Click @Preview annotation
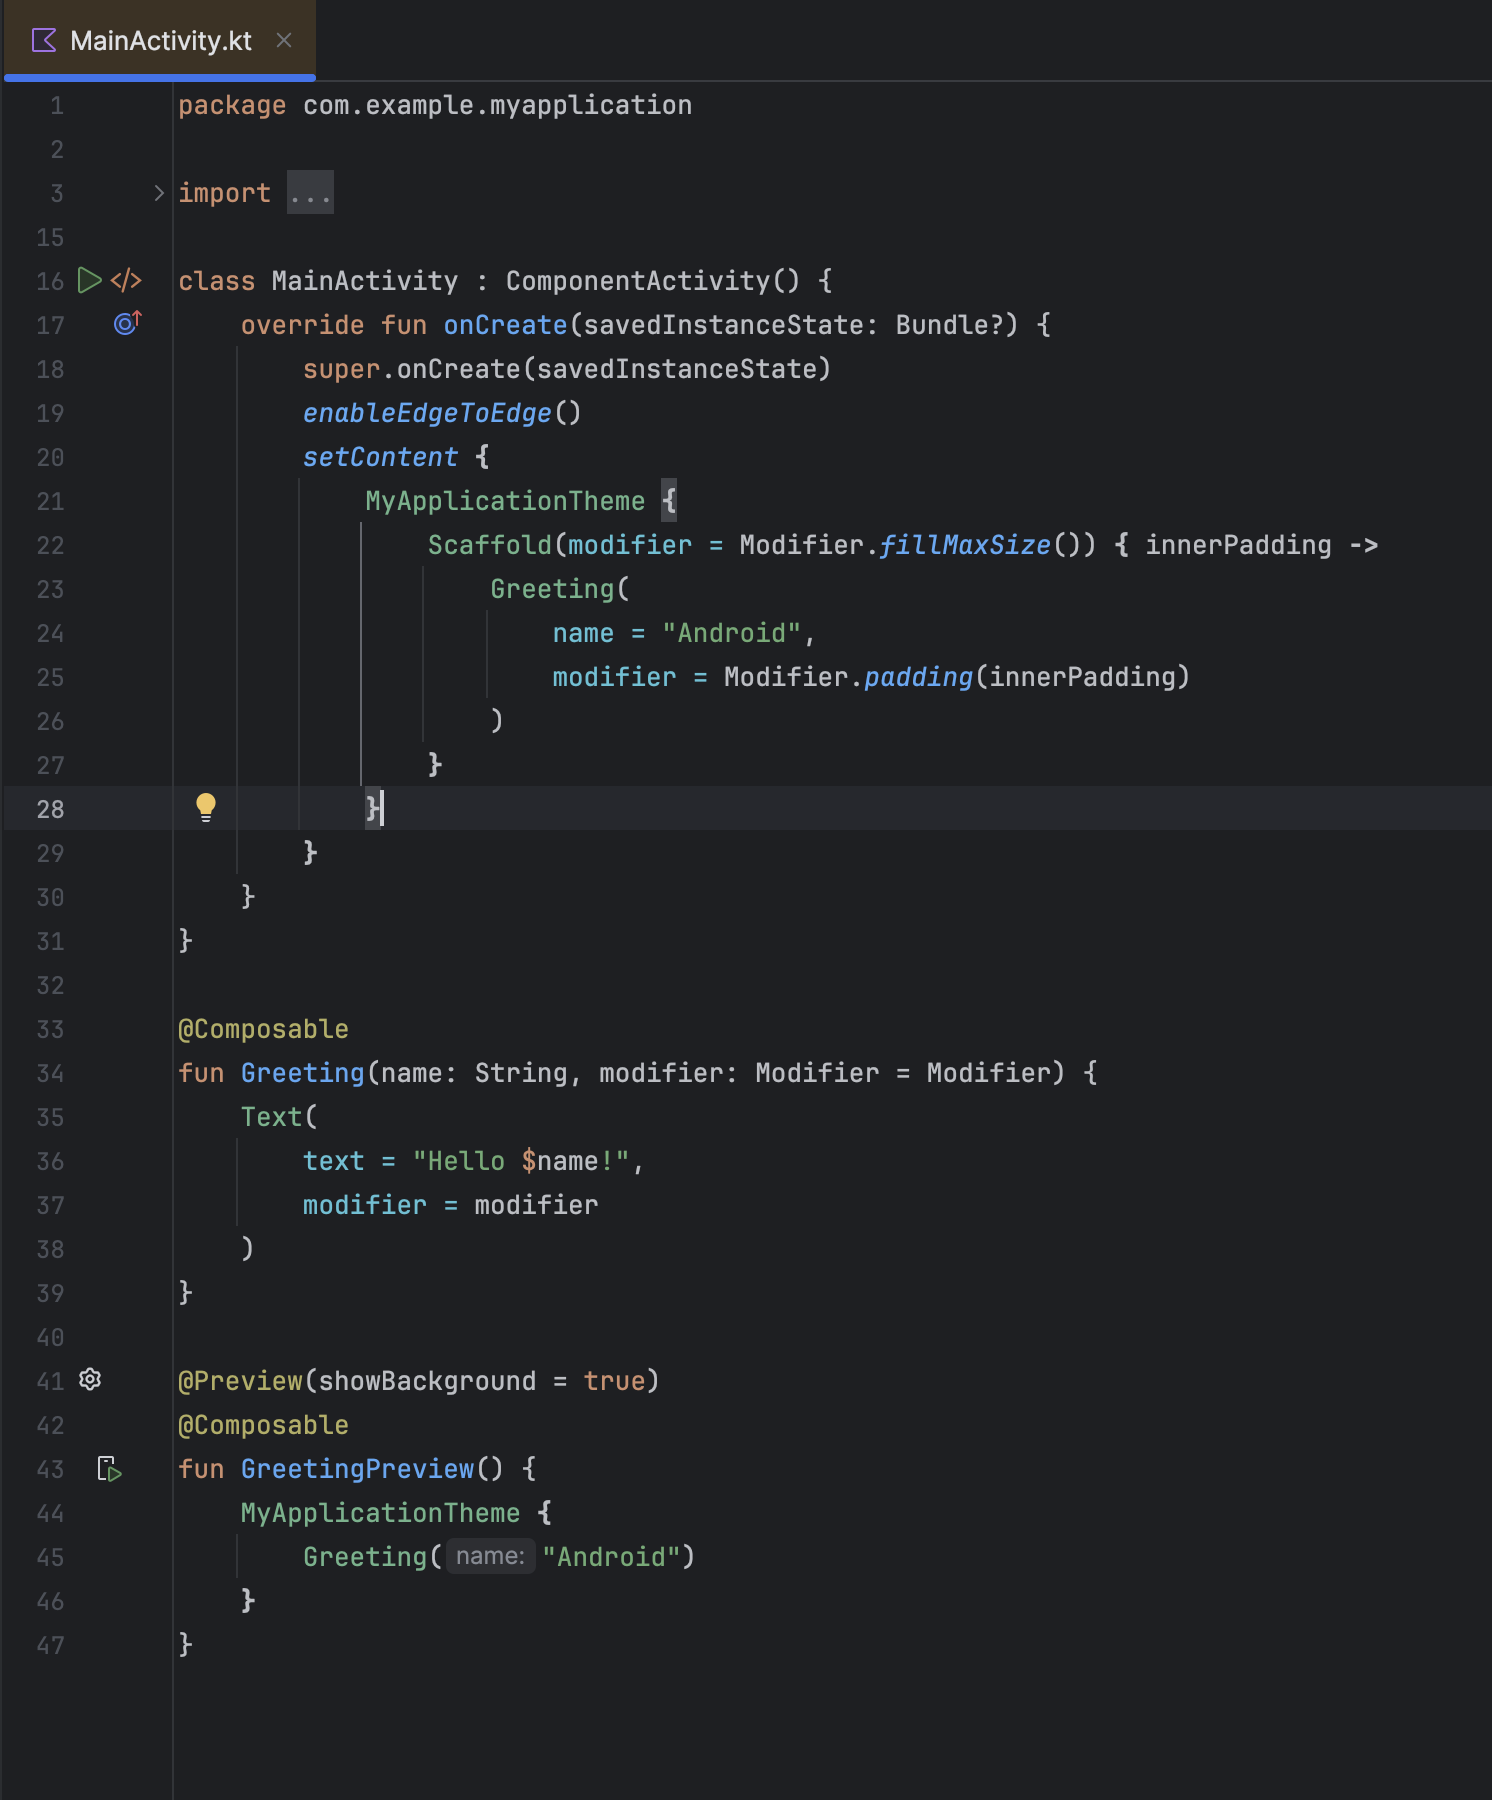This screenshot has height=1800, width=1492. [240, 1381]
